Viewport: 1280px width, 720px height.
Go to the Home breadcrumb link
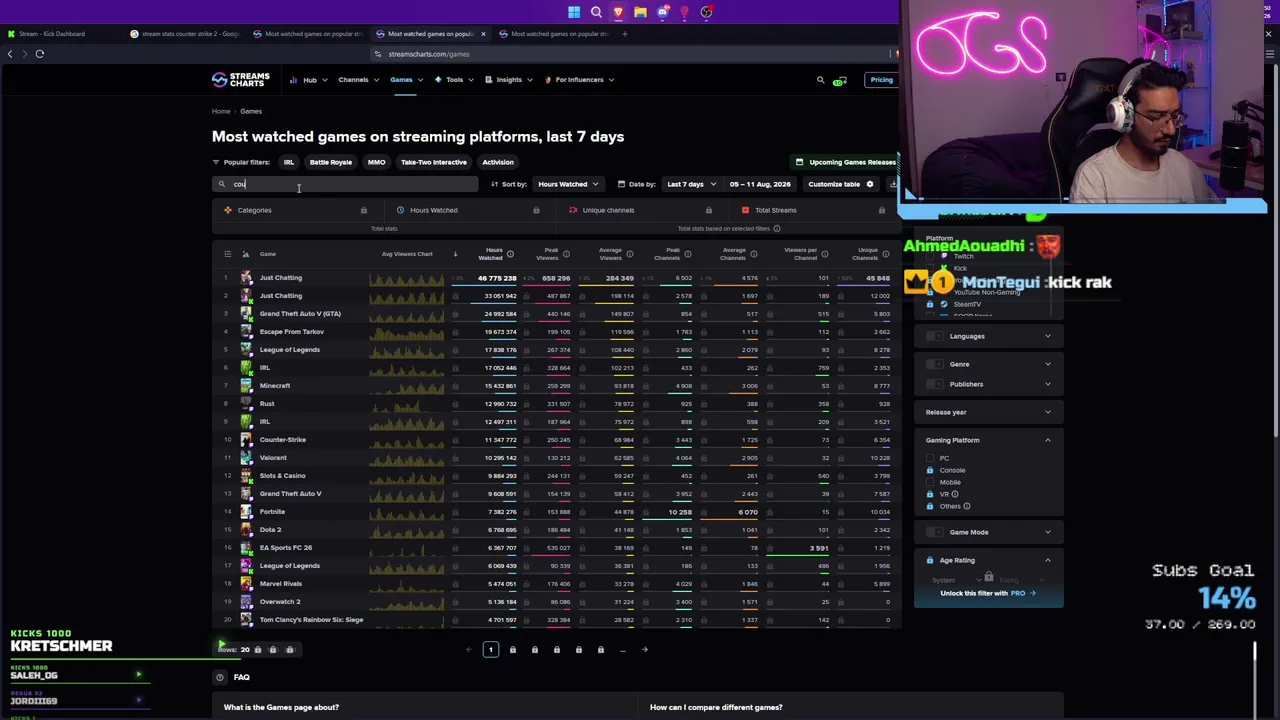pos(221,112)
